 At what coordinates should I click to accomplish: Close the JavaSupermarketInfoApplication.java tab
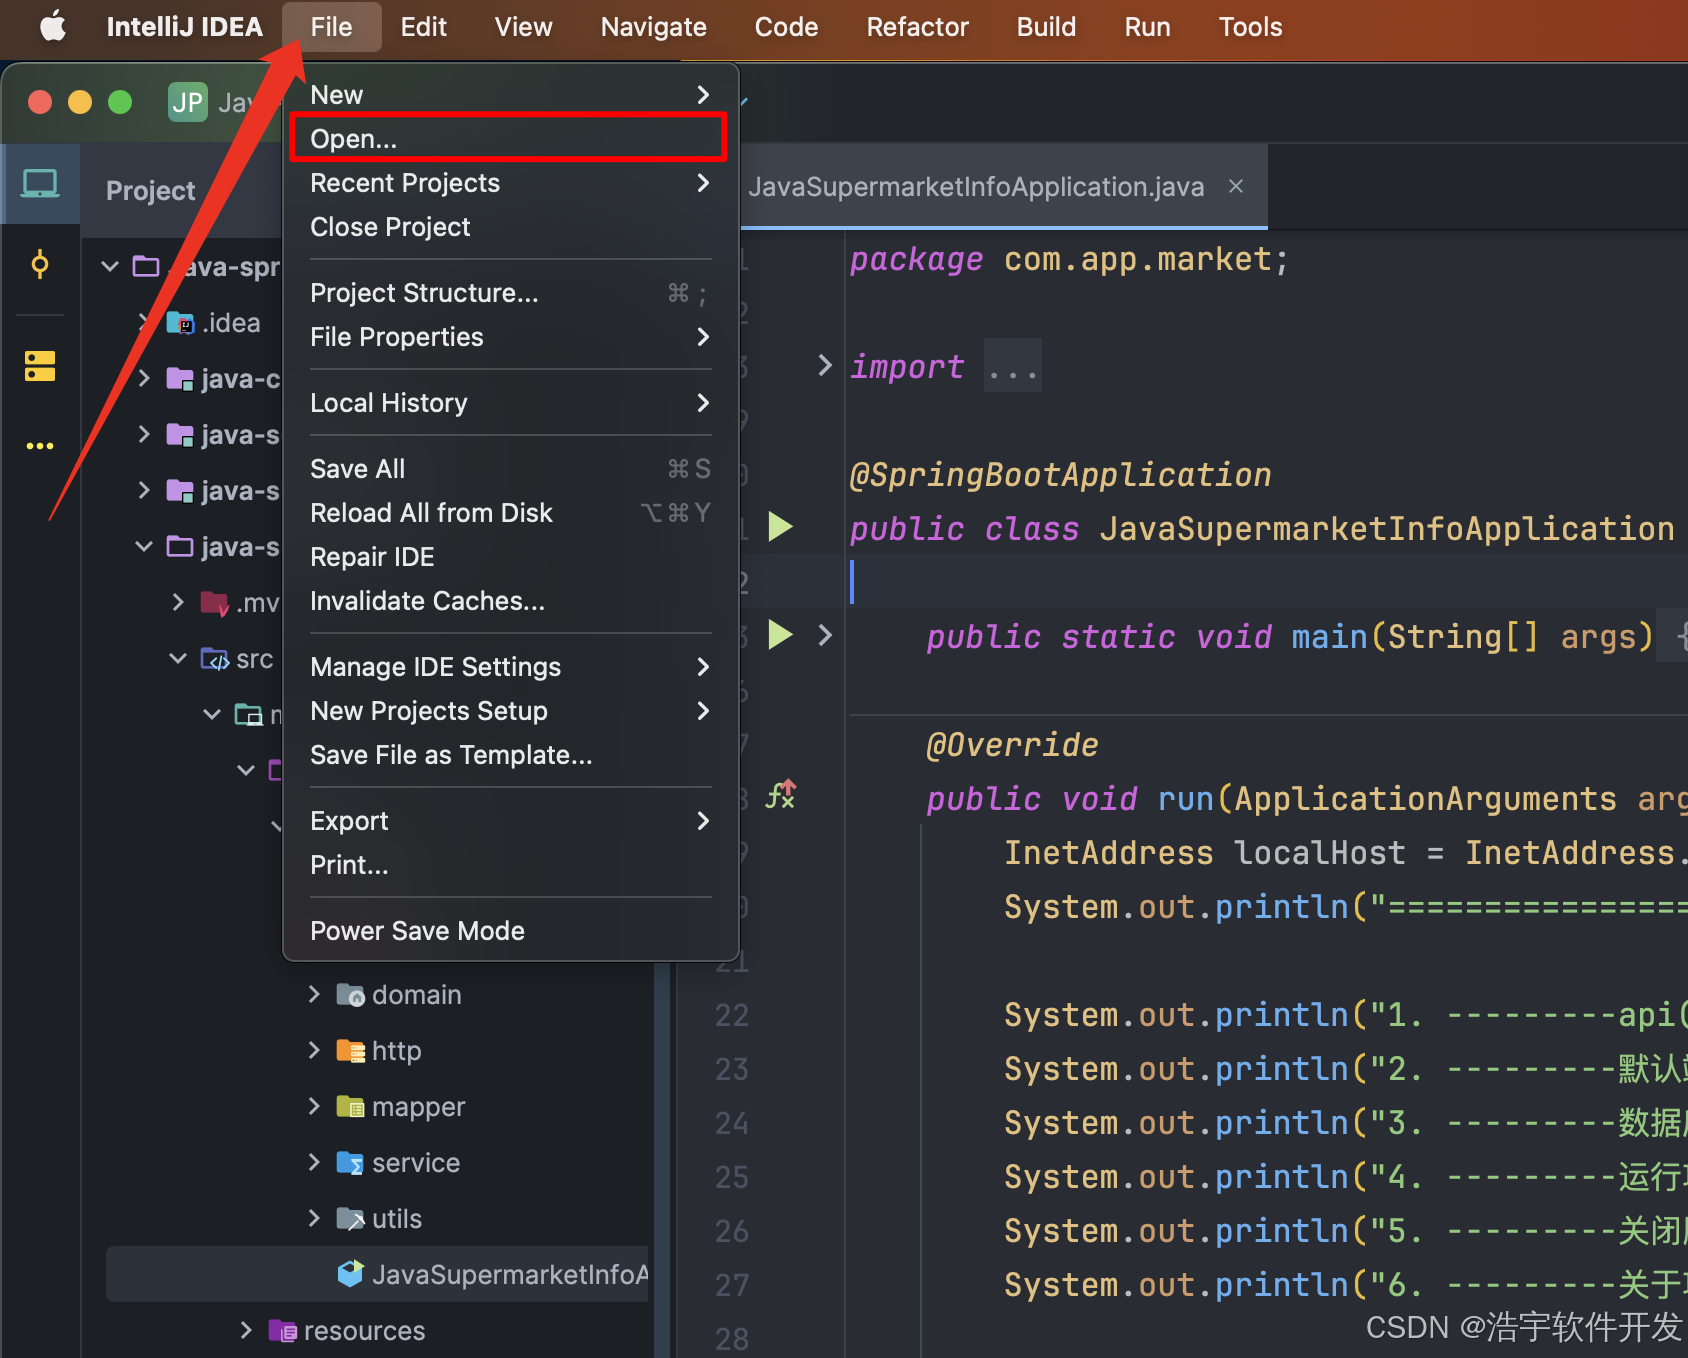tap(1236, 187)
